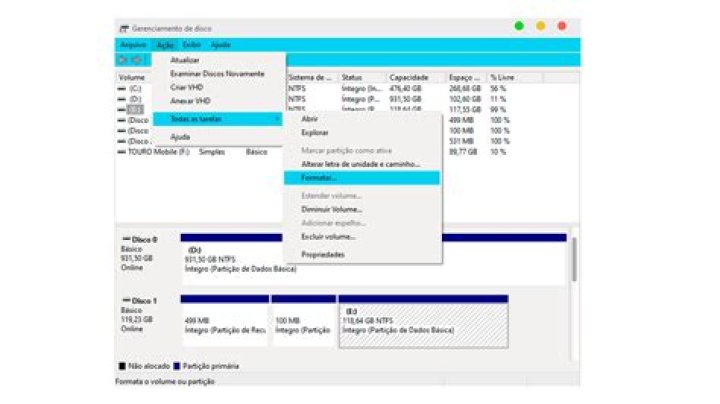Click the 268,68 GB free space cell
The height and width of the screenshot is (404, 720).
click(x=465, y=89)
